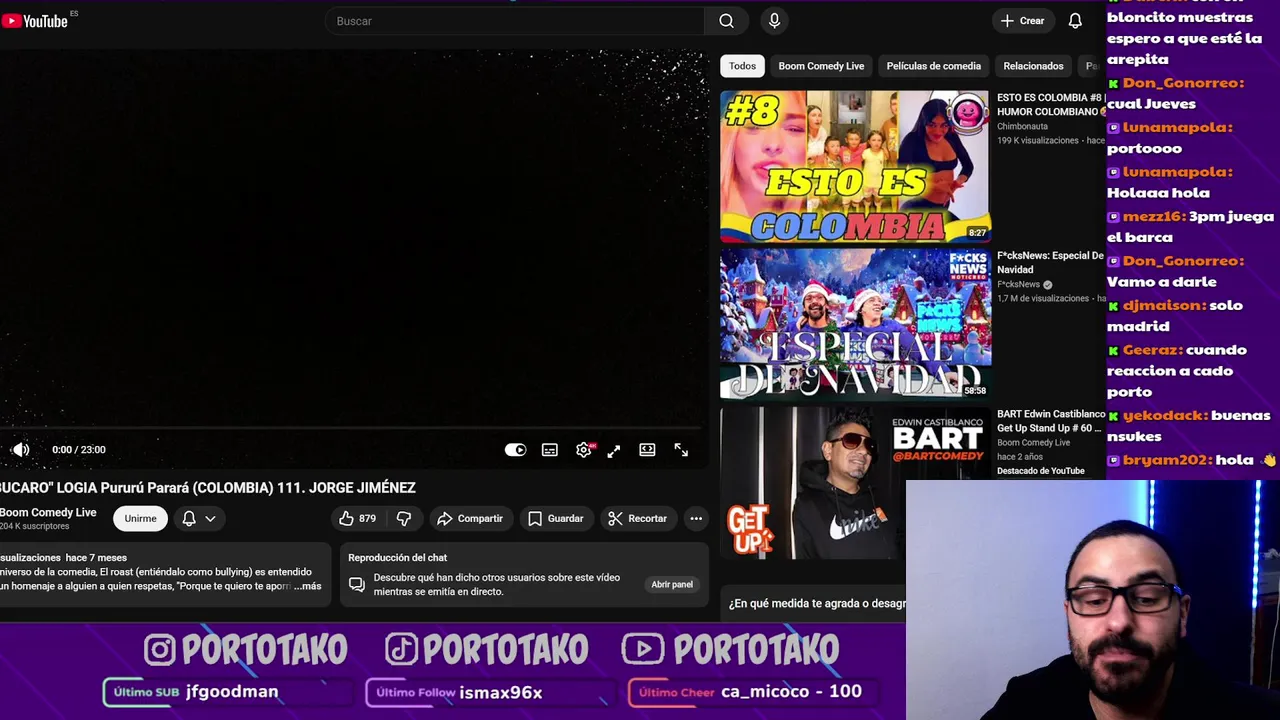Click the YouTube logo

click(x=34, y=21)
